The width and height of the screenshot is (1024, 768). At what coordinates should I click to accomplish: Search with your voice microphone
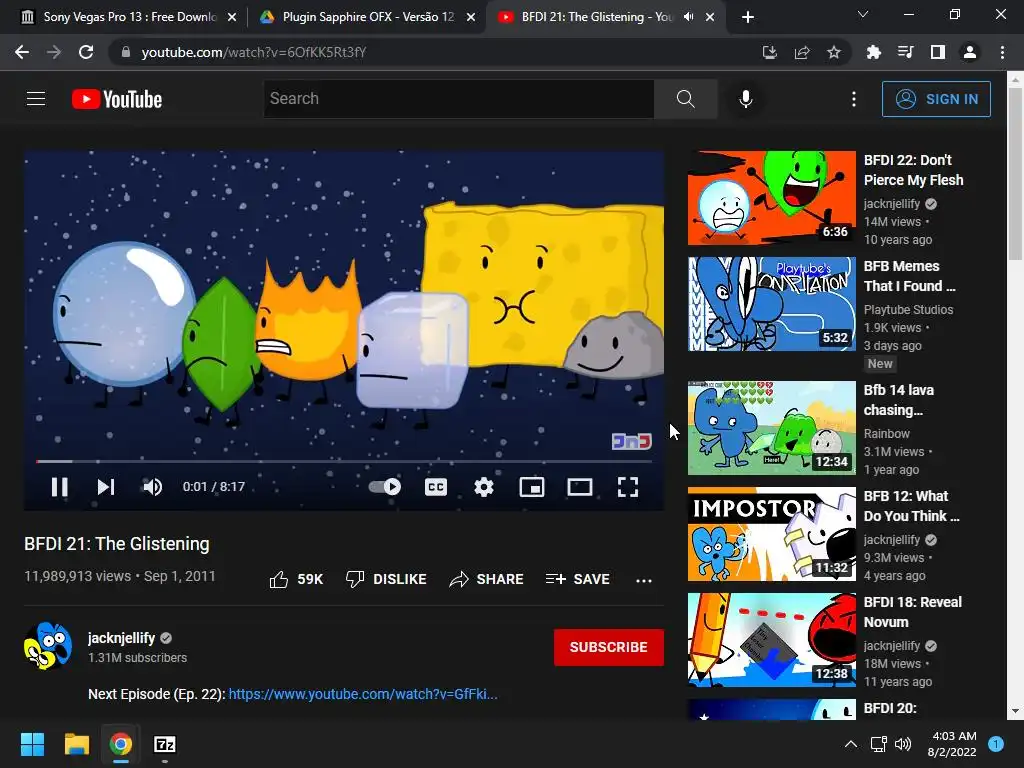click(x=746, y=99)
